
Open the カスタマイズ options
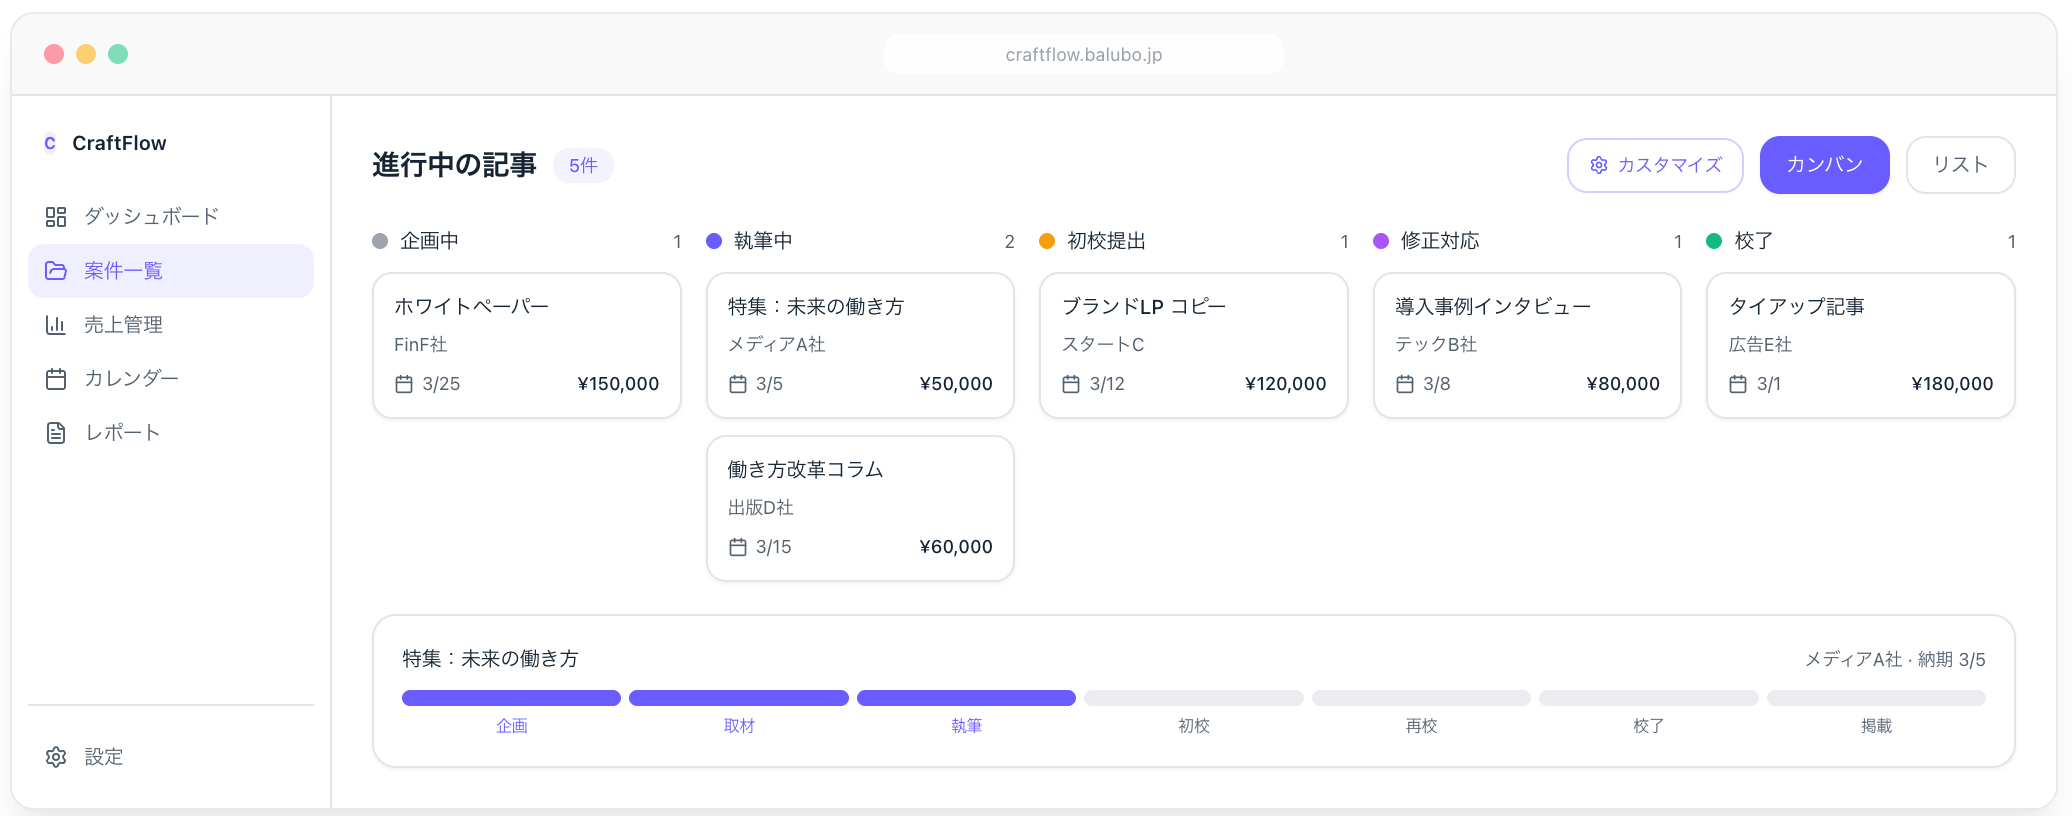tap(1655, 165)
